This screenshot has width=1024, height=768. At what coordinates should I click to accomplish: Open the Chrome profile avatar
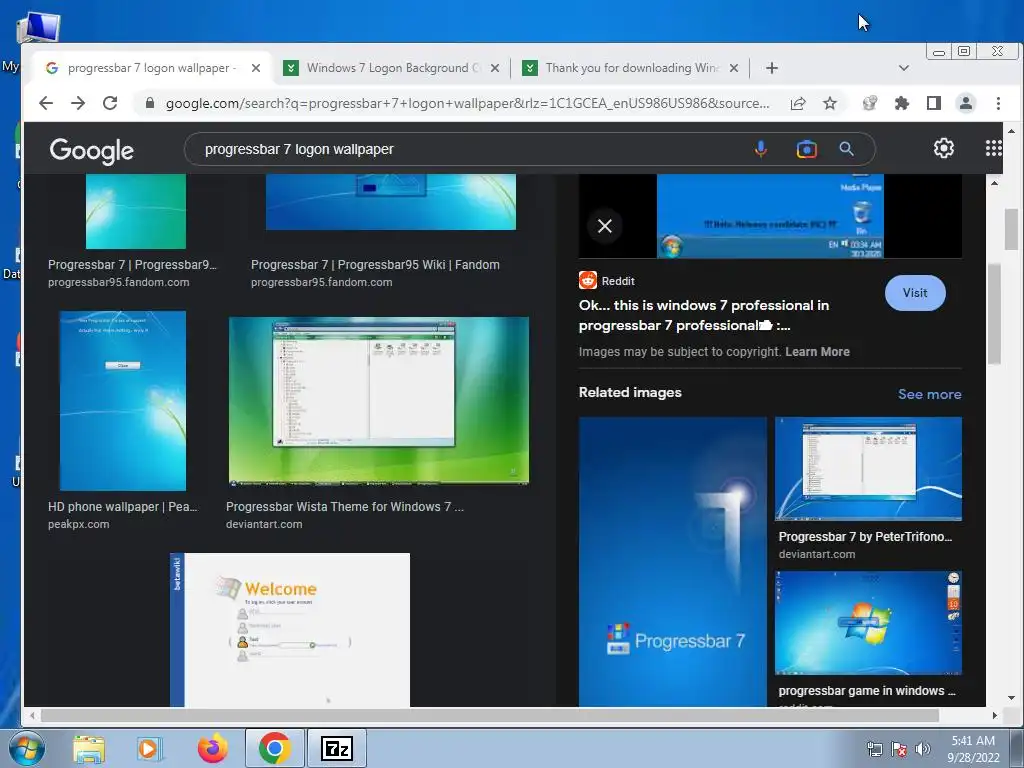[x=965, y=103]
